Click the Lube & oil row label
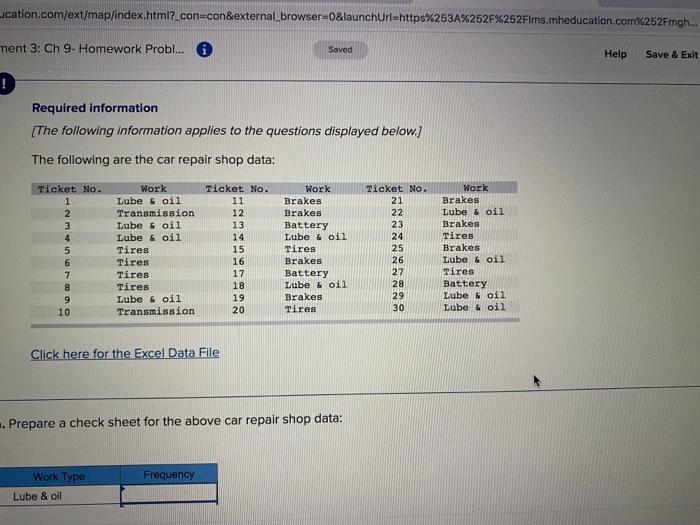 click(x=38, y=496)
